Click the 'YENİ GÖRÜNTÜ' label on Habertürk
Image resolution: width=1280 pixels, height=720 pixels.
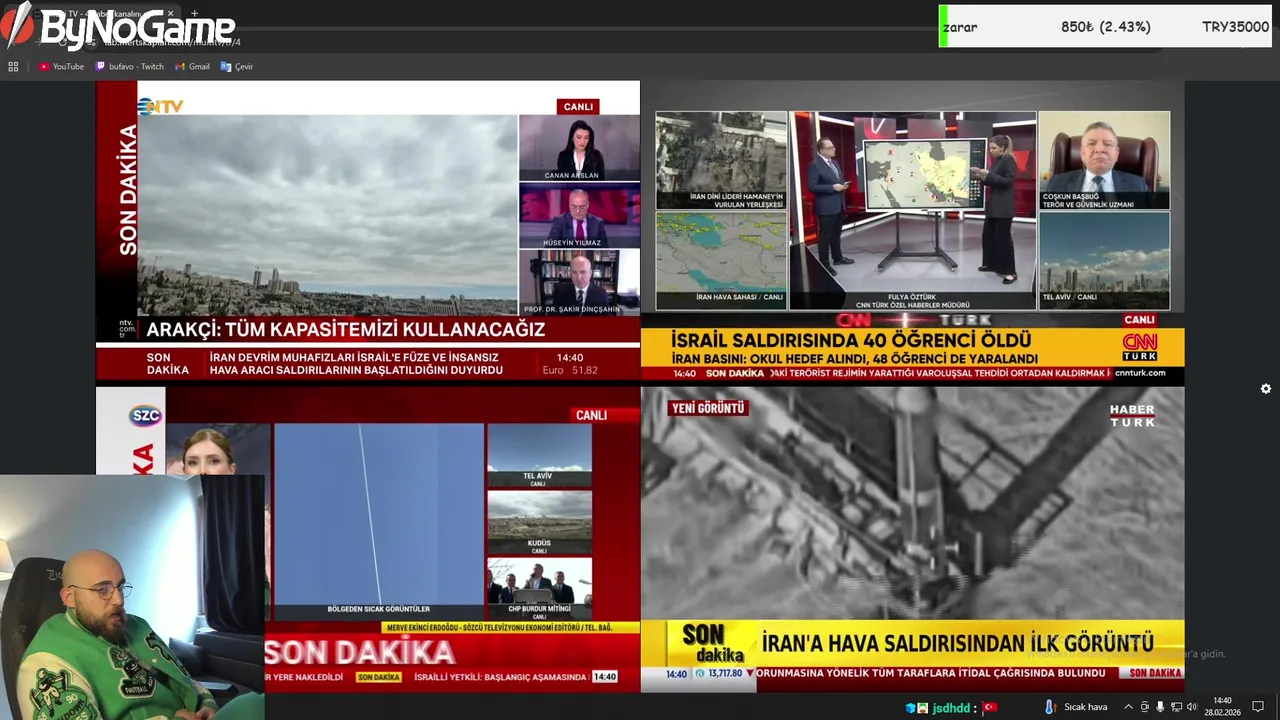coord(707,408)
